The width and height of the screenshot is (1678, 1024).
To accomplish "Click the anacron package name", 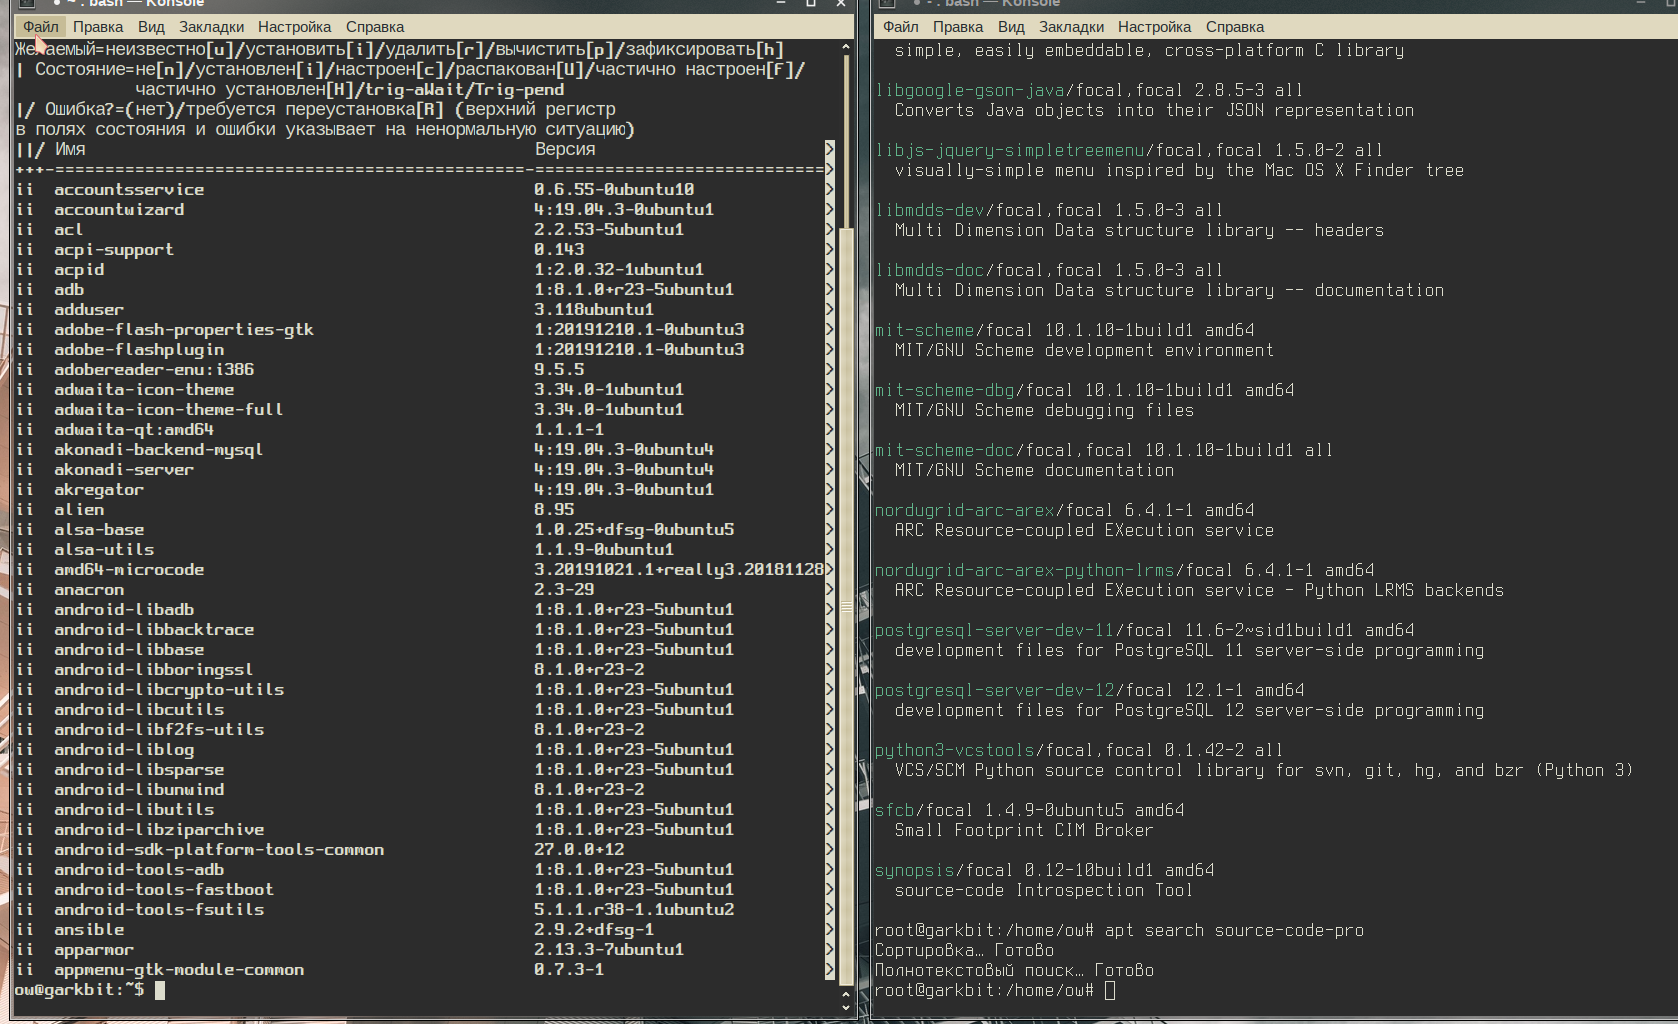I will coord(89,589).
